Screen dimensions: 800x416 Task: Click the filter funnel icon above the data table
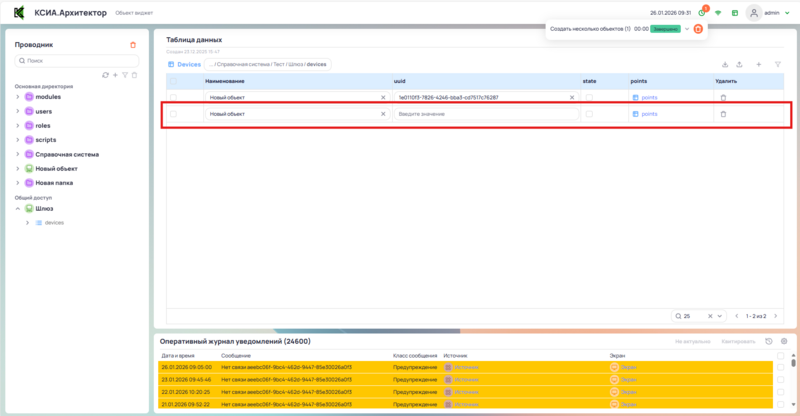pos(778,64)
